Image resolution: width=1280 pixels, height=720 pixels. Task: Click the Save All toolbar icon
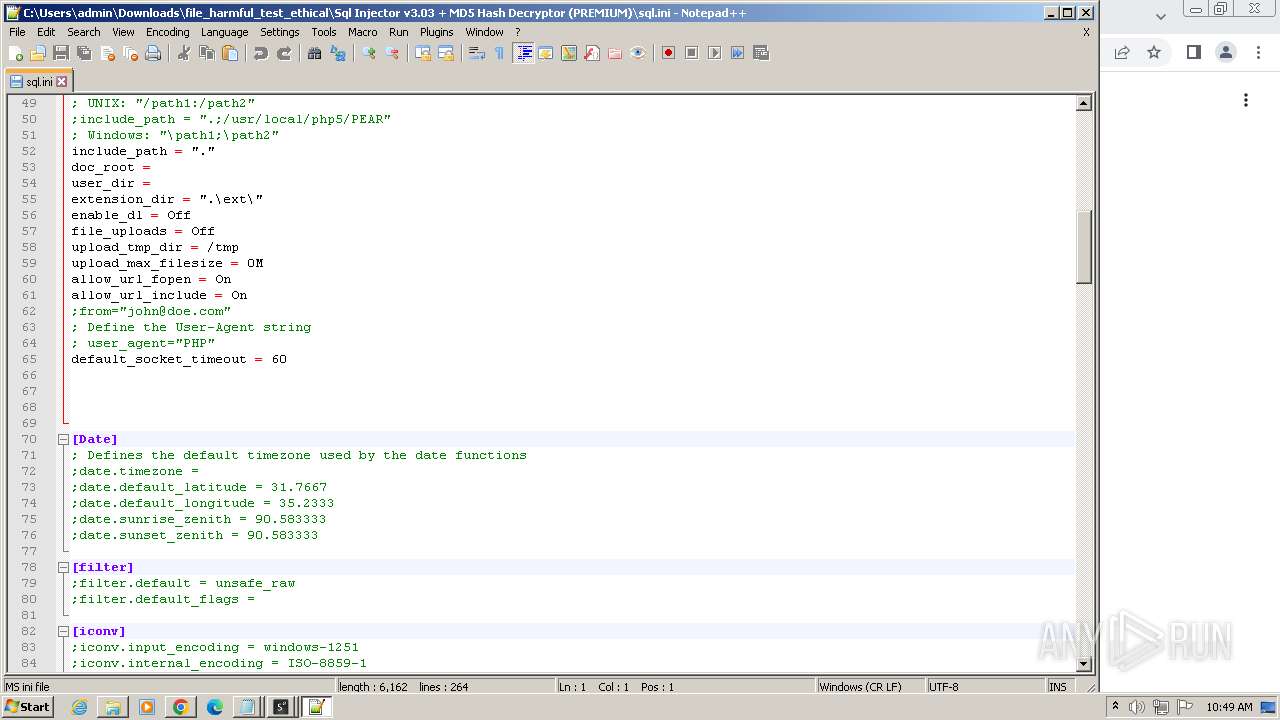coord(84,53)
